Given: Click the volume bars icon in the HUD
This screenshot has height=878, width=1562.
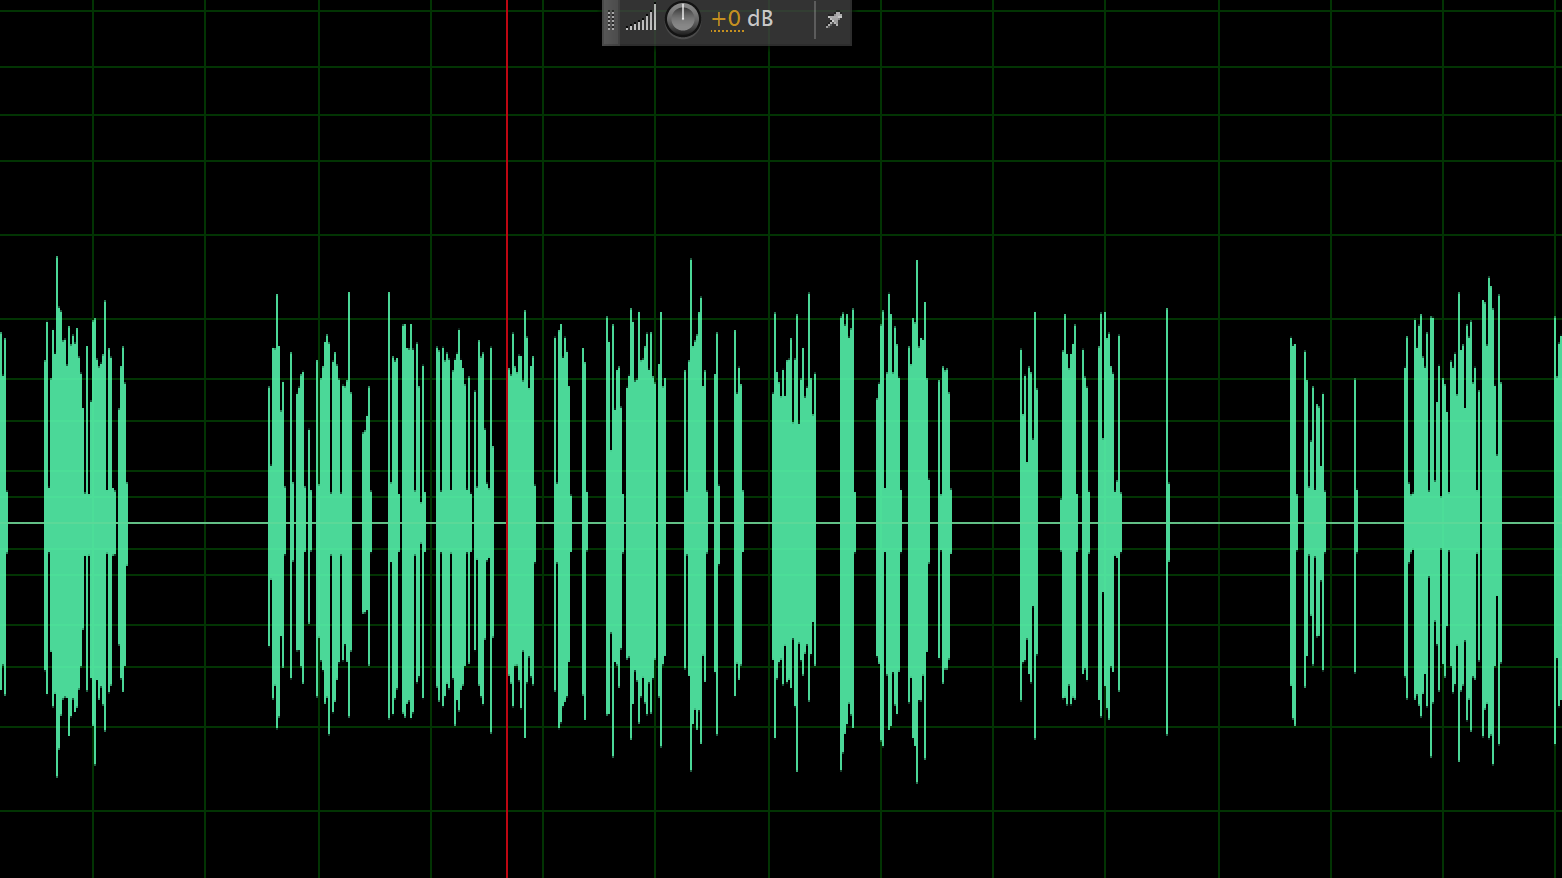Looking at the screenshot, I should (641, 20).
